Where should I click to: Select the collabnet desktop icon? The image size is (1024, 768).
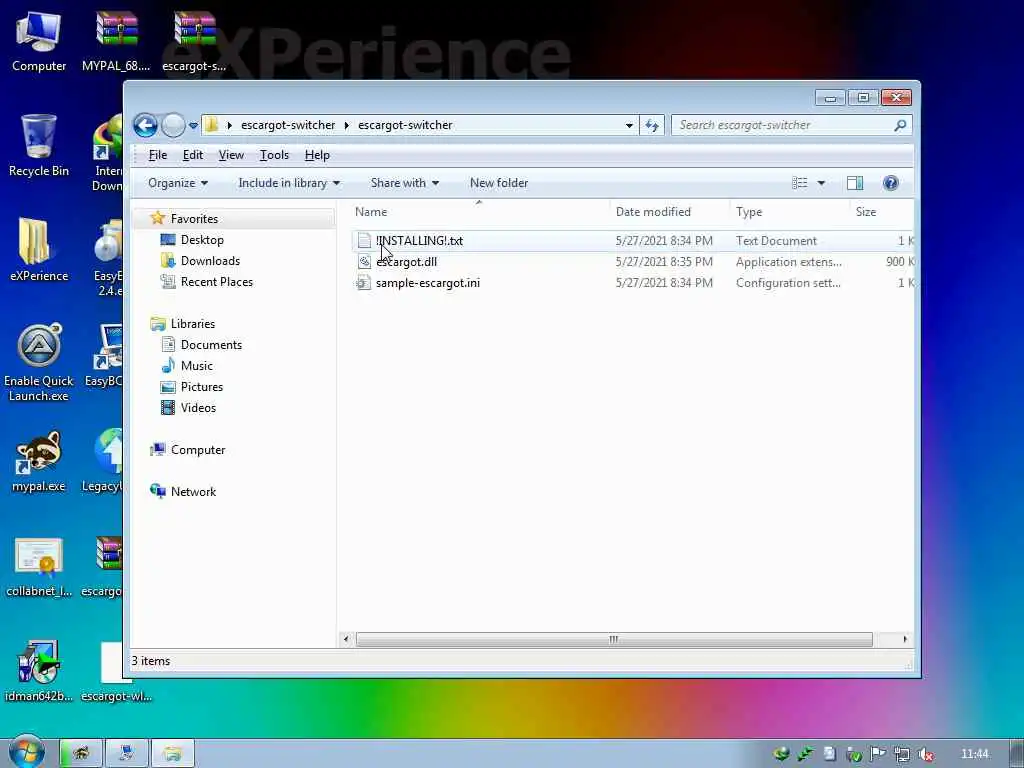pyautogui.click(x=39, y=567)
